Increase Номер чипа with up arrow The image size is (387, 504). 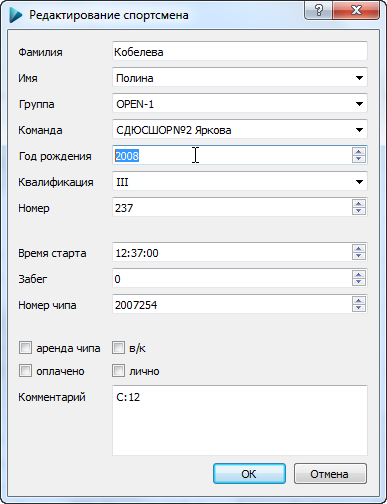[x=359, y=301]
